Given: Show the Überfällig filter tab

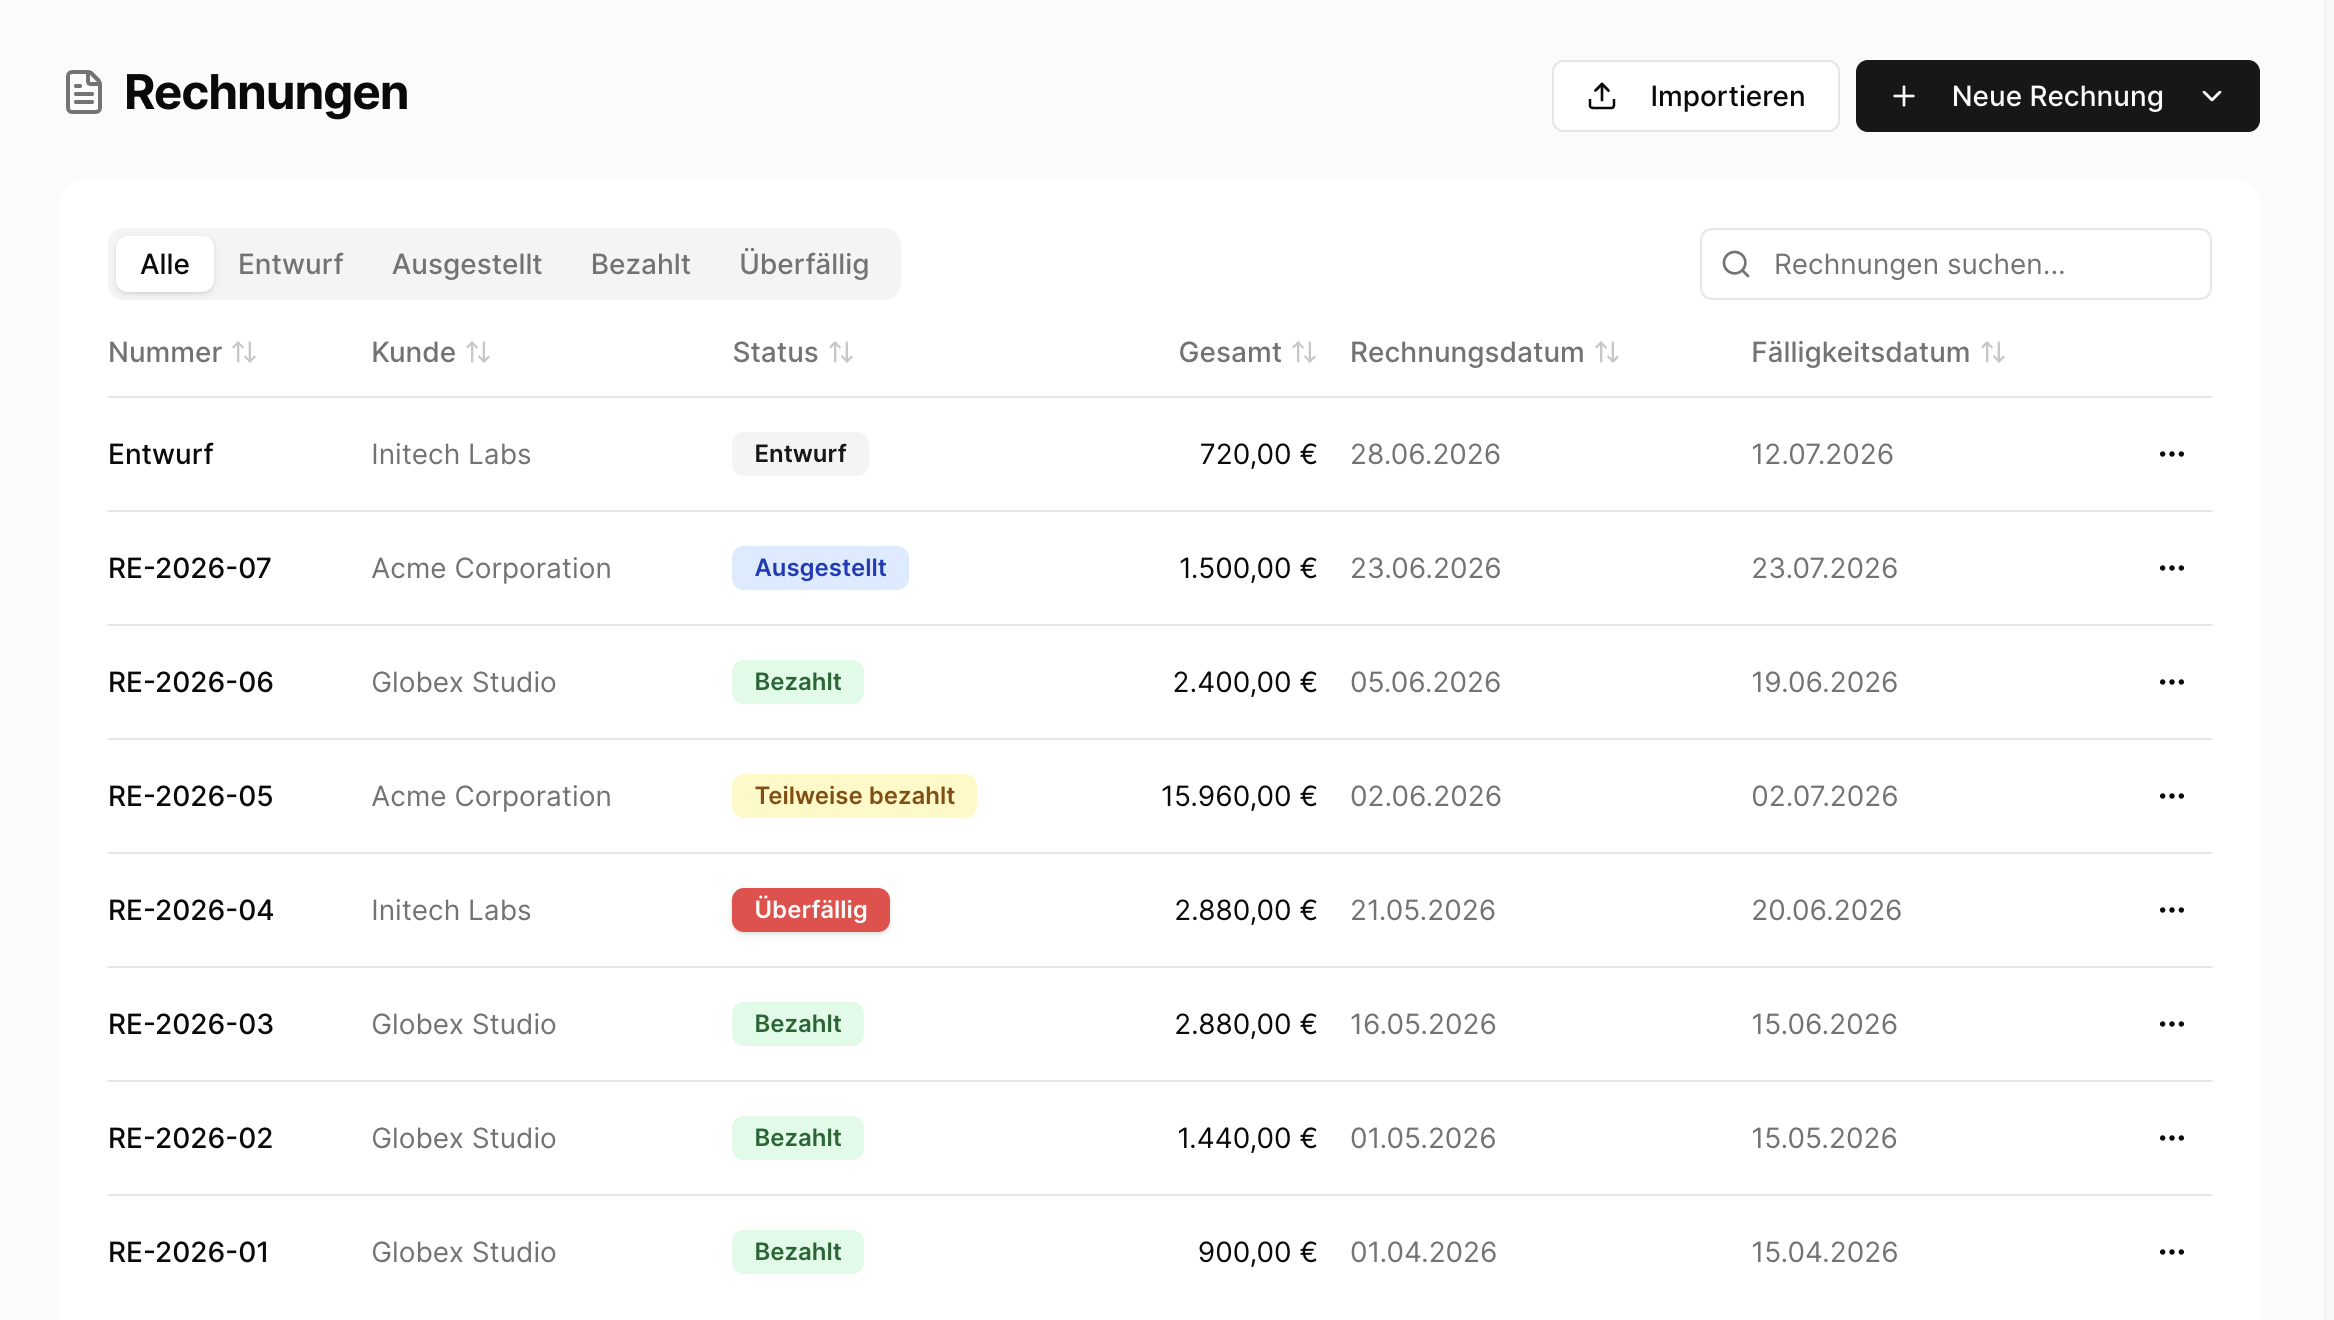Looking at the screenshot, I should tap(804, 264).
